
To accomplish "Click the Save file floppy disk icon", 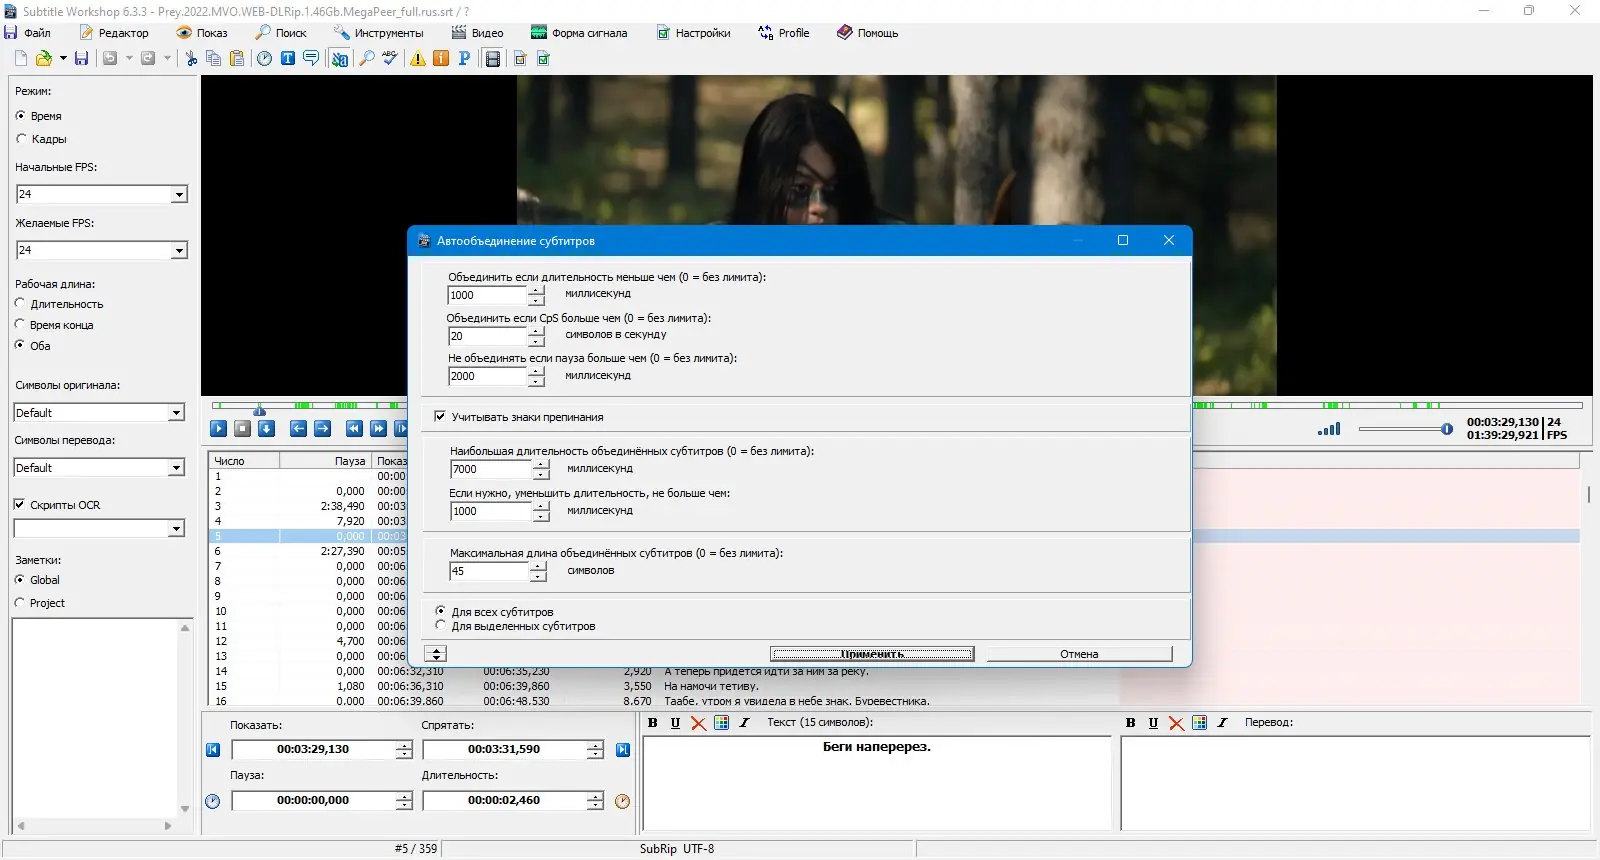I will [x=82, y=59].
